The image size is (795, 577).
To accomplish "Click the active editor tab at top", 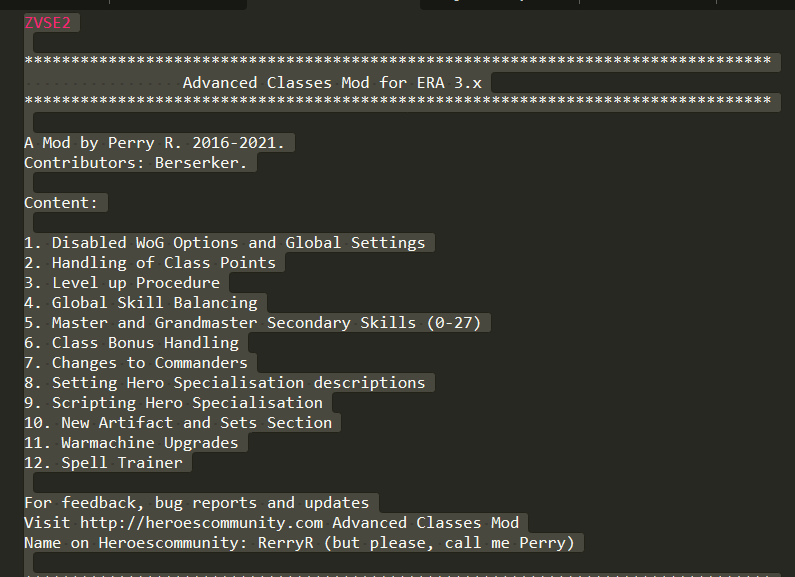I will coord(333,4).
